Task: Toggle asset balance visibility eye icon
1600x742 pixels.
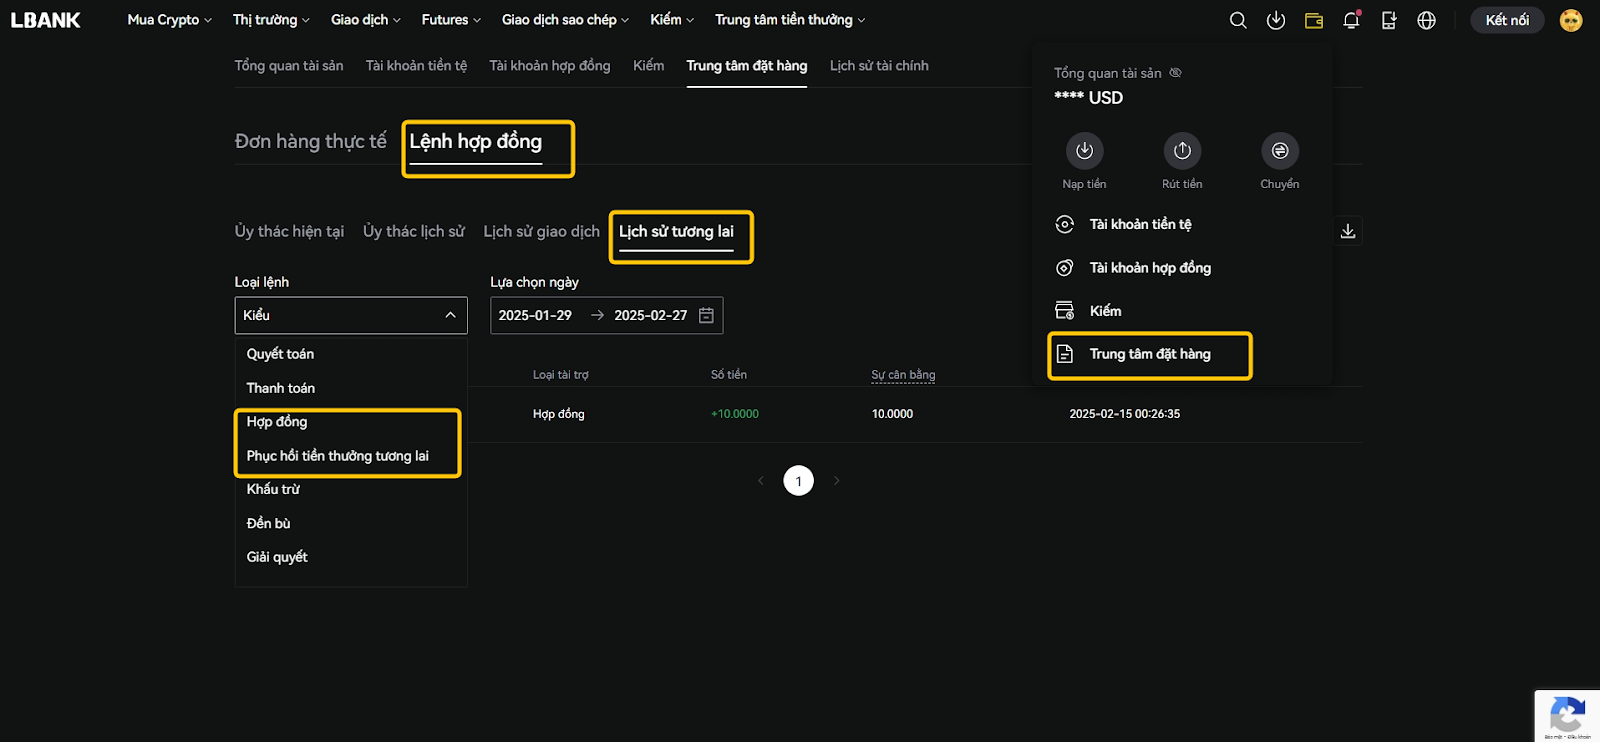Action: pos(1176,73)
